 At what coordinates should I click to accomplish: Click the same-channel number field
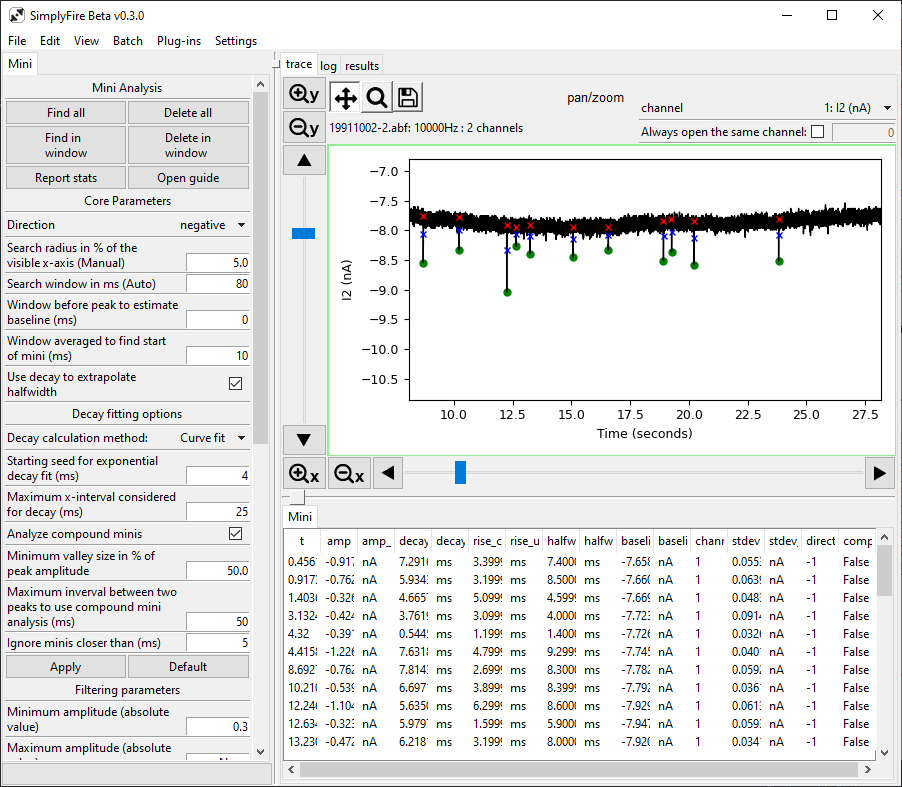863,132
